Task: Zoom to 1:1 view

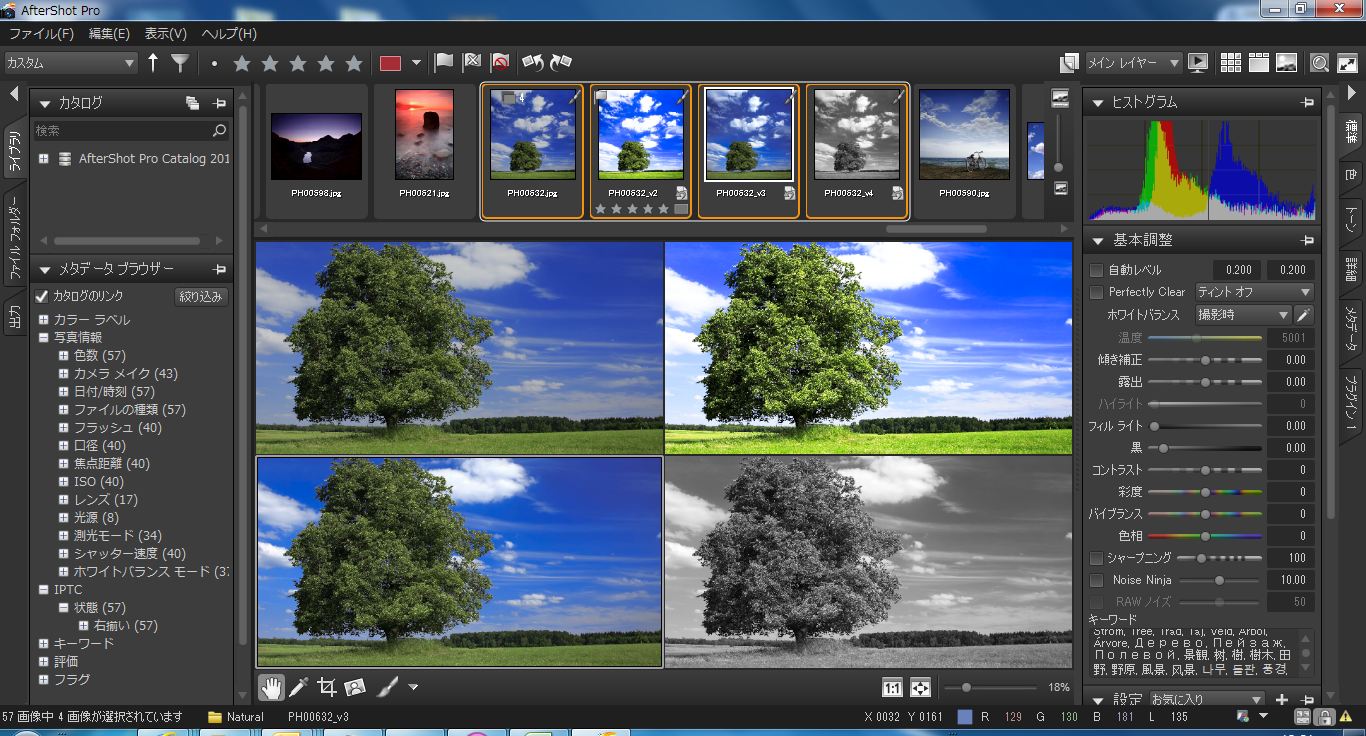Action: point(892,688)
